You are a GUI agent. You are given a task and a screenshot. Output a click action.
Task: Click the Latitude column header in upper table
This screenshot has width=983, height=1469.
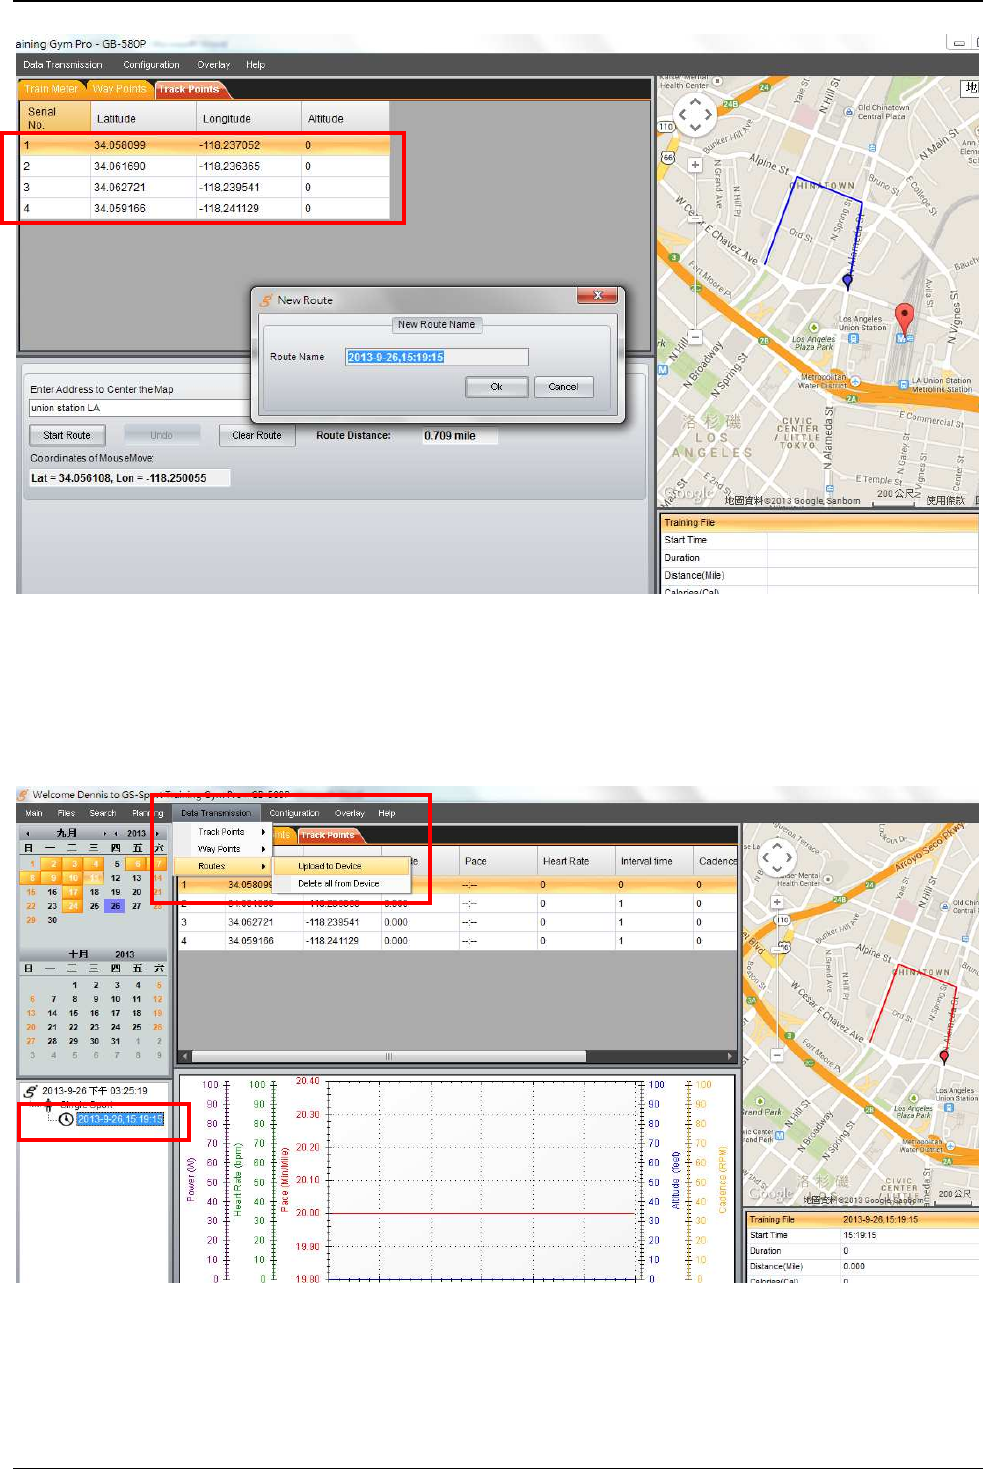coord(143,118)
